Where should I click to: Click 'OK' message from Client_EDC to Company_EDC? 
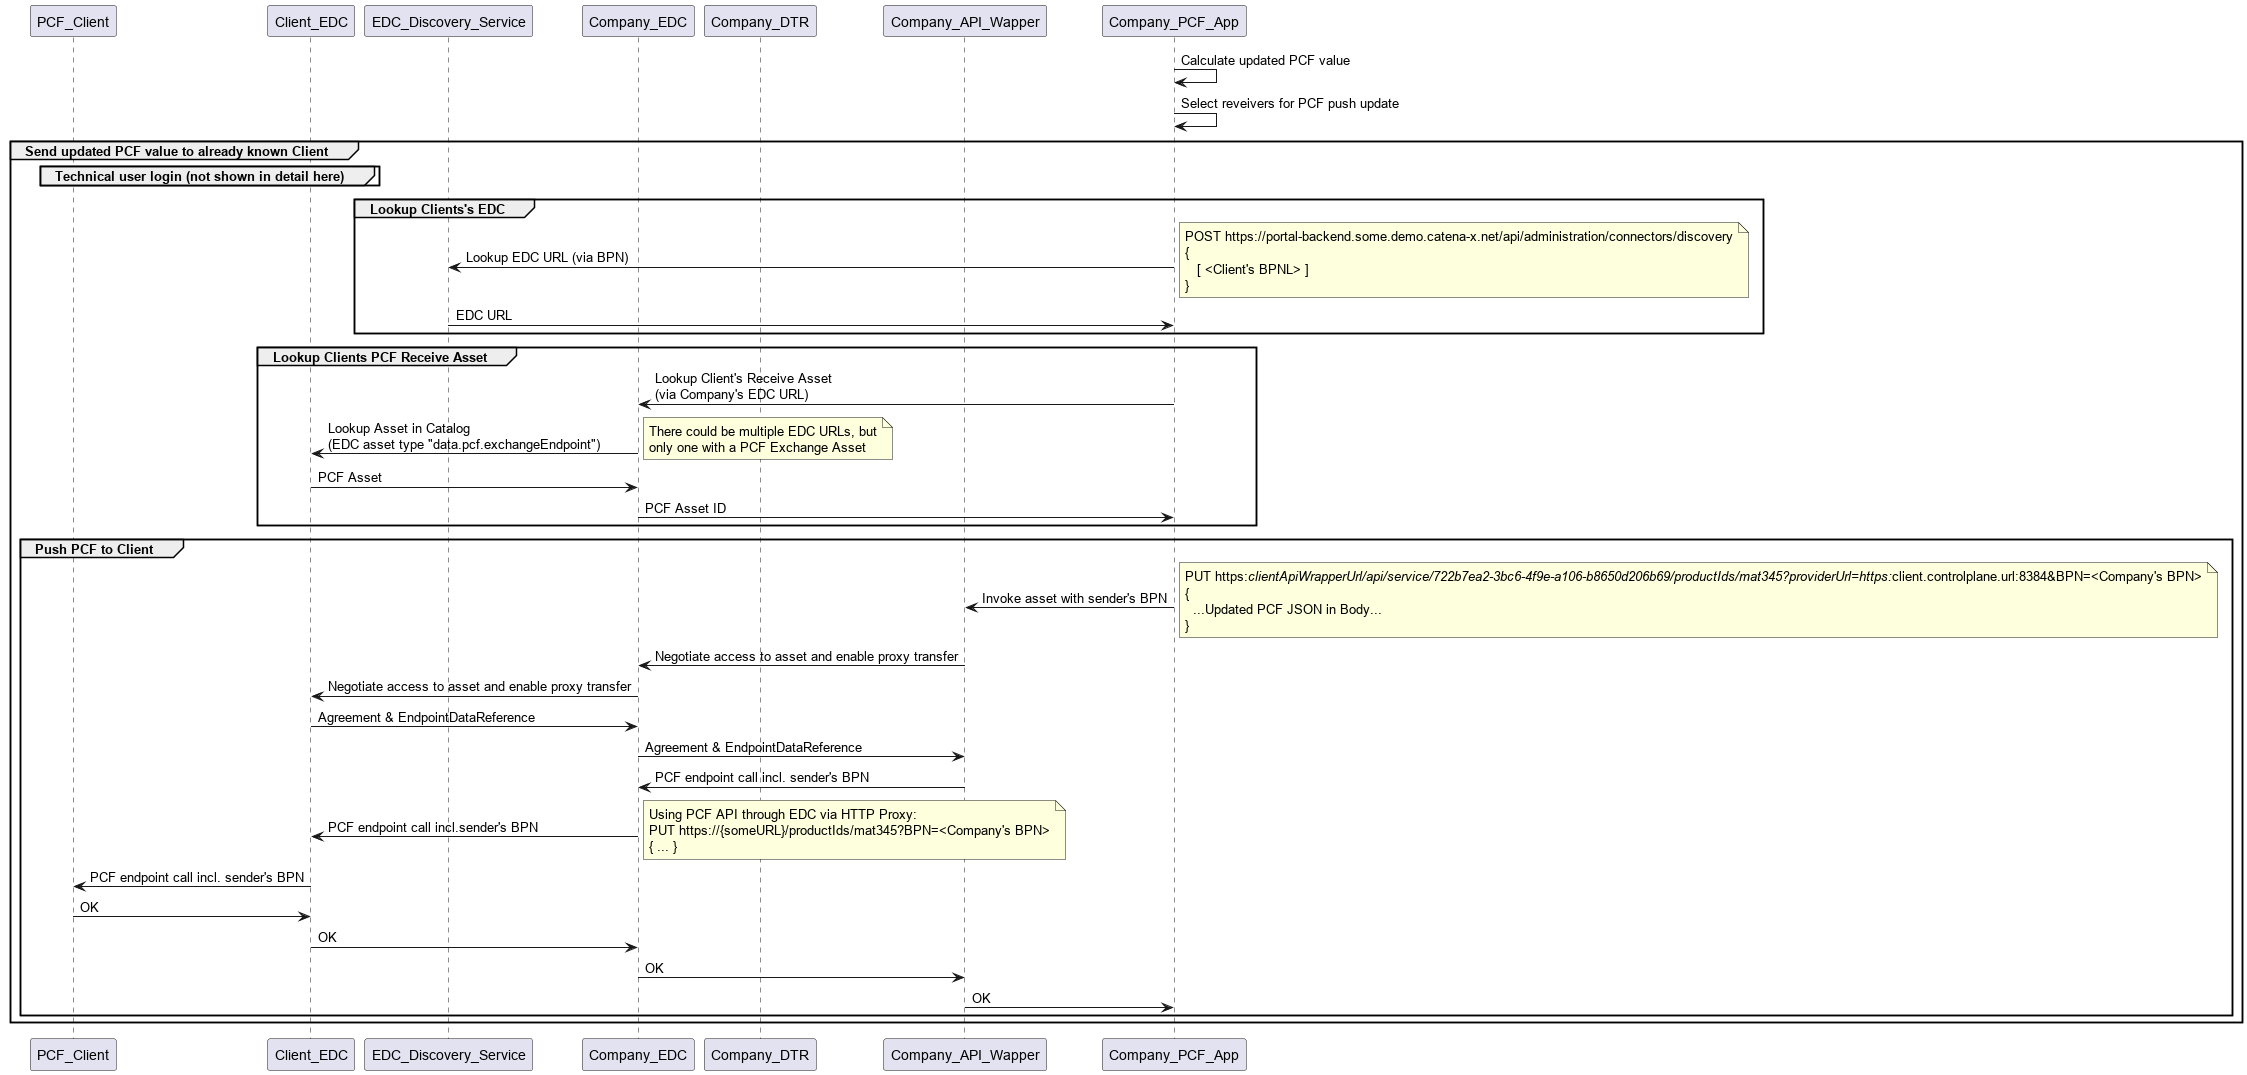tap(327, 938)
